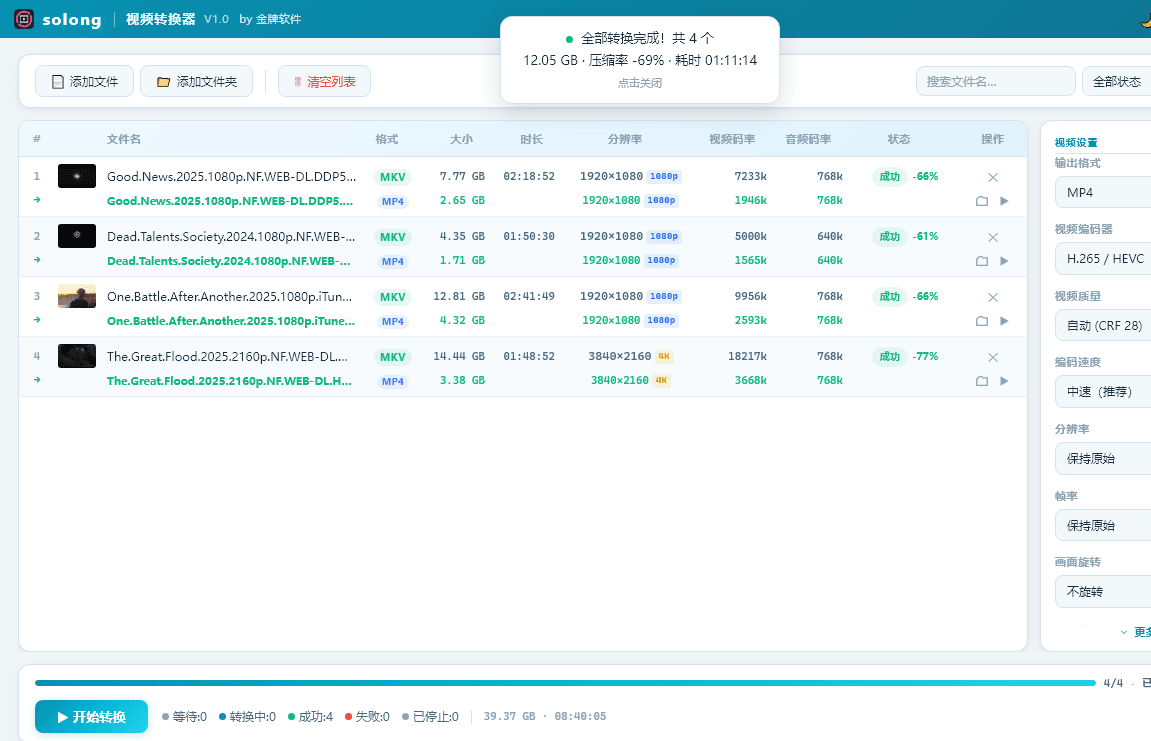Open the 视频编码器 H.265 dropdown
The image size is (1151, 741).
[1102, 259]
